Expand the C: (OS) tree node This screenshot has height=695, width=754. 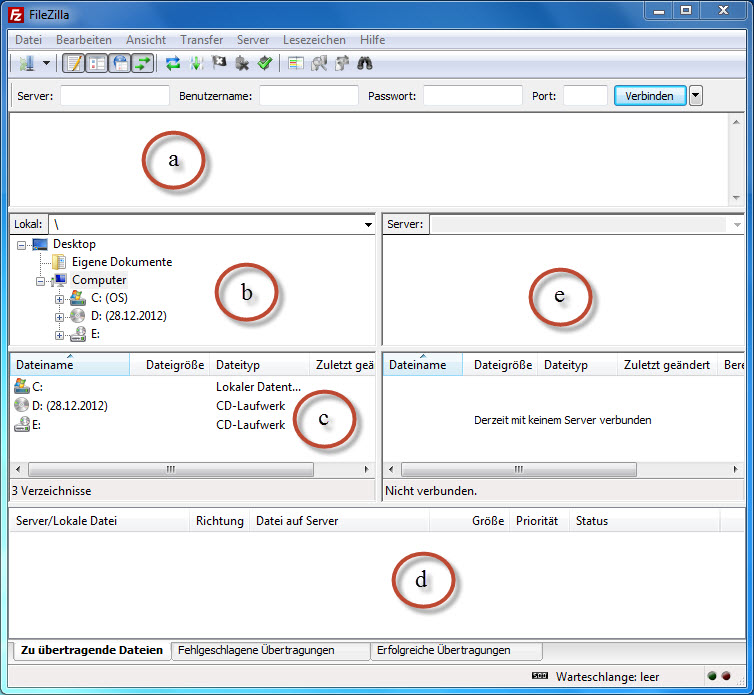[59, 299]
